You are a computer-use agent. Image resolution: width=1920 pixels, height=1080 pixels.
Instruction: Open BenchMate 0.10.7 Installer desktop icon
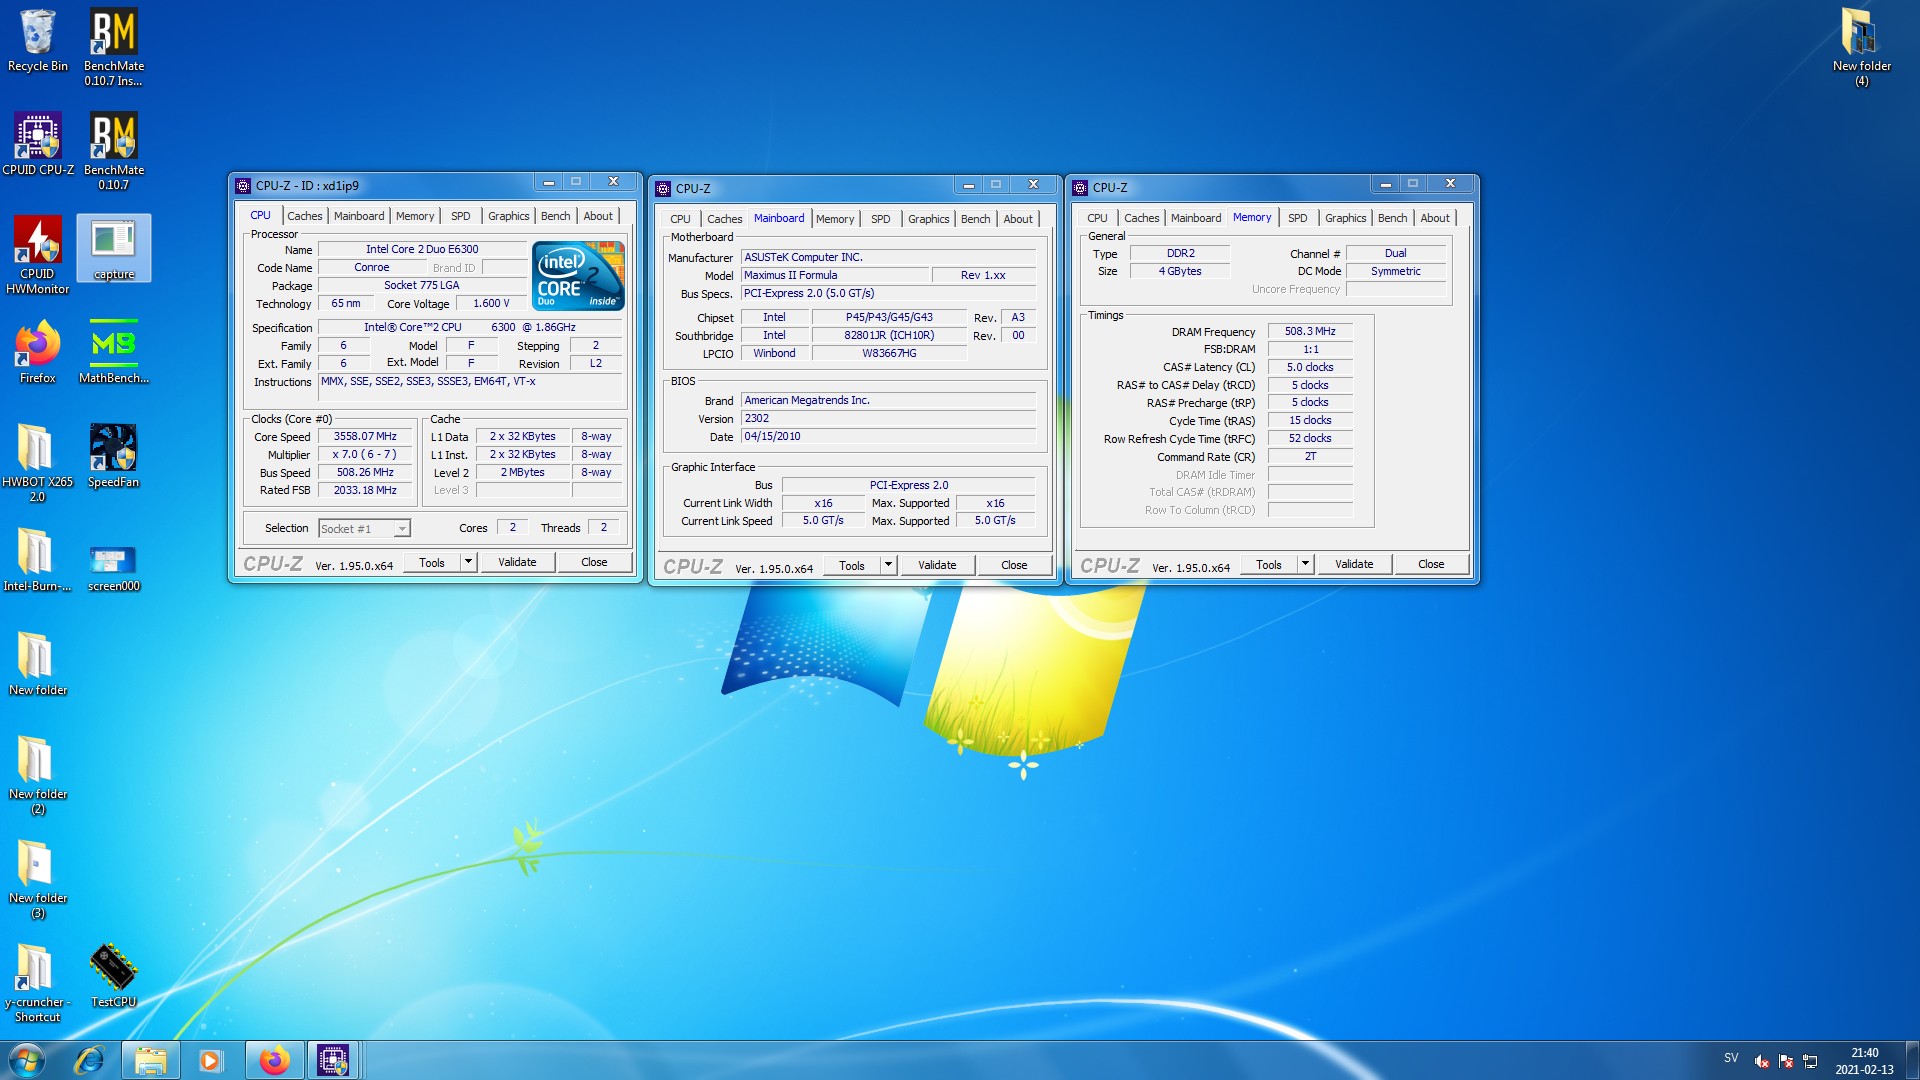tap(113, 46)
